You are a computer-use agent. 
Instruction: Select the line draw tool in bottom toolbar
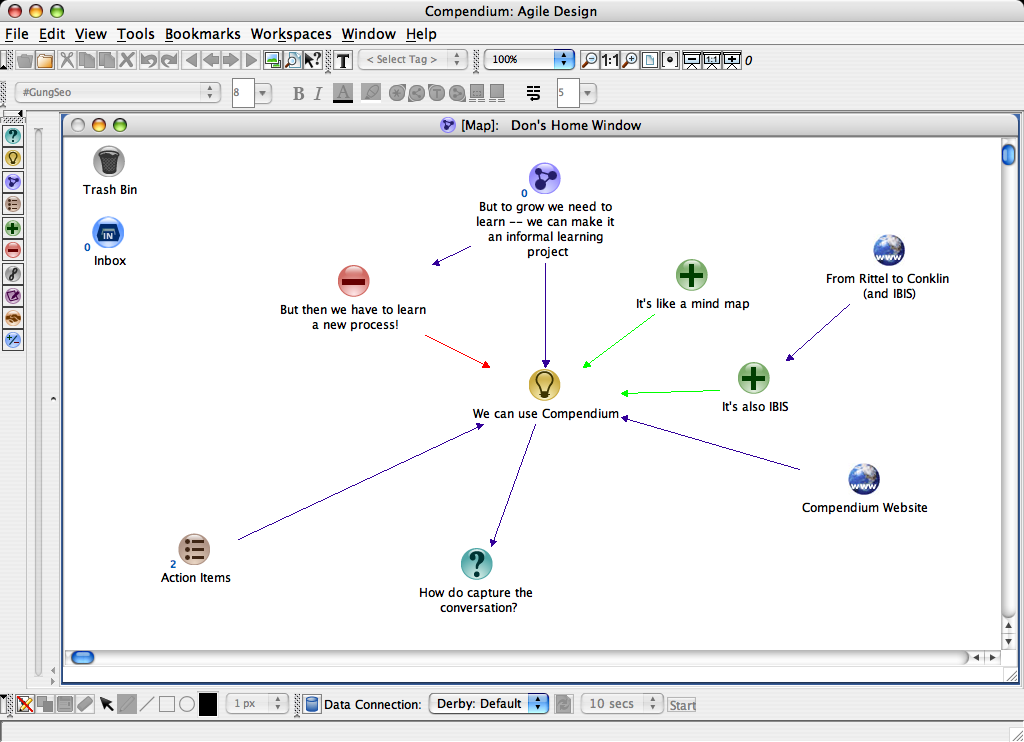[x=147, y=704]
